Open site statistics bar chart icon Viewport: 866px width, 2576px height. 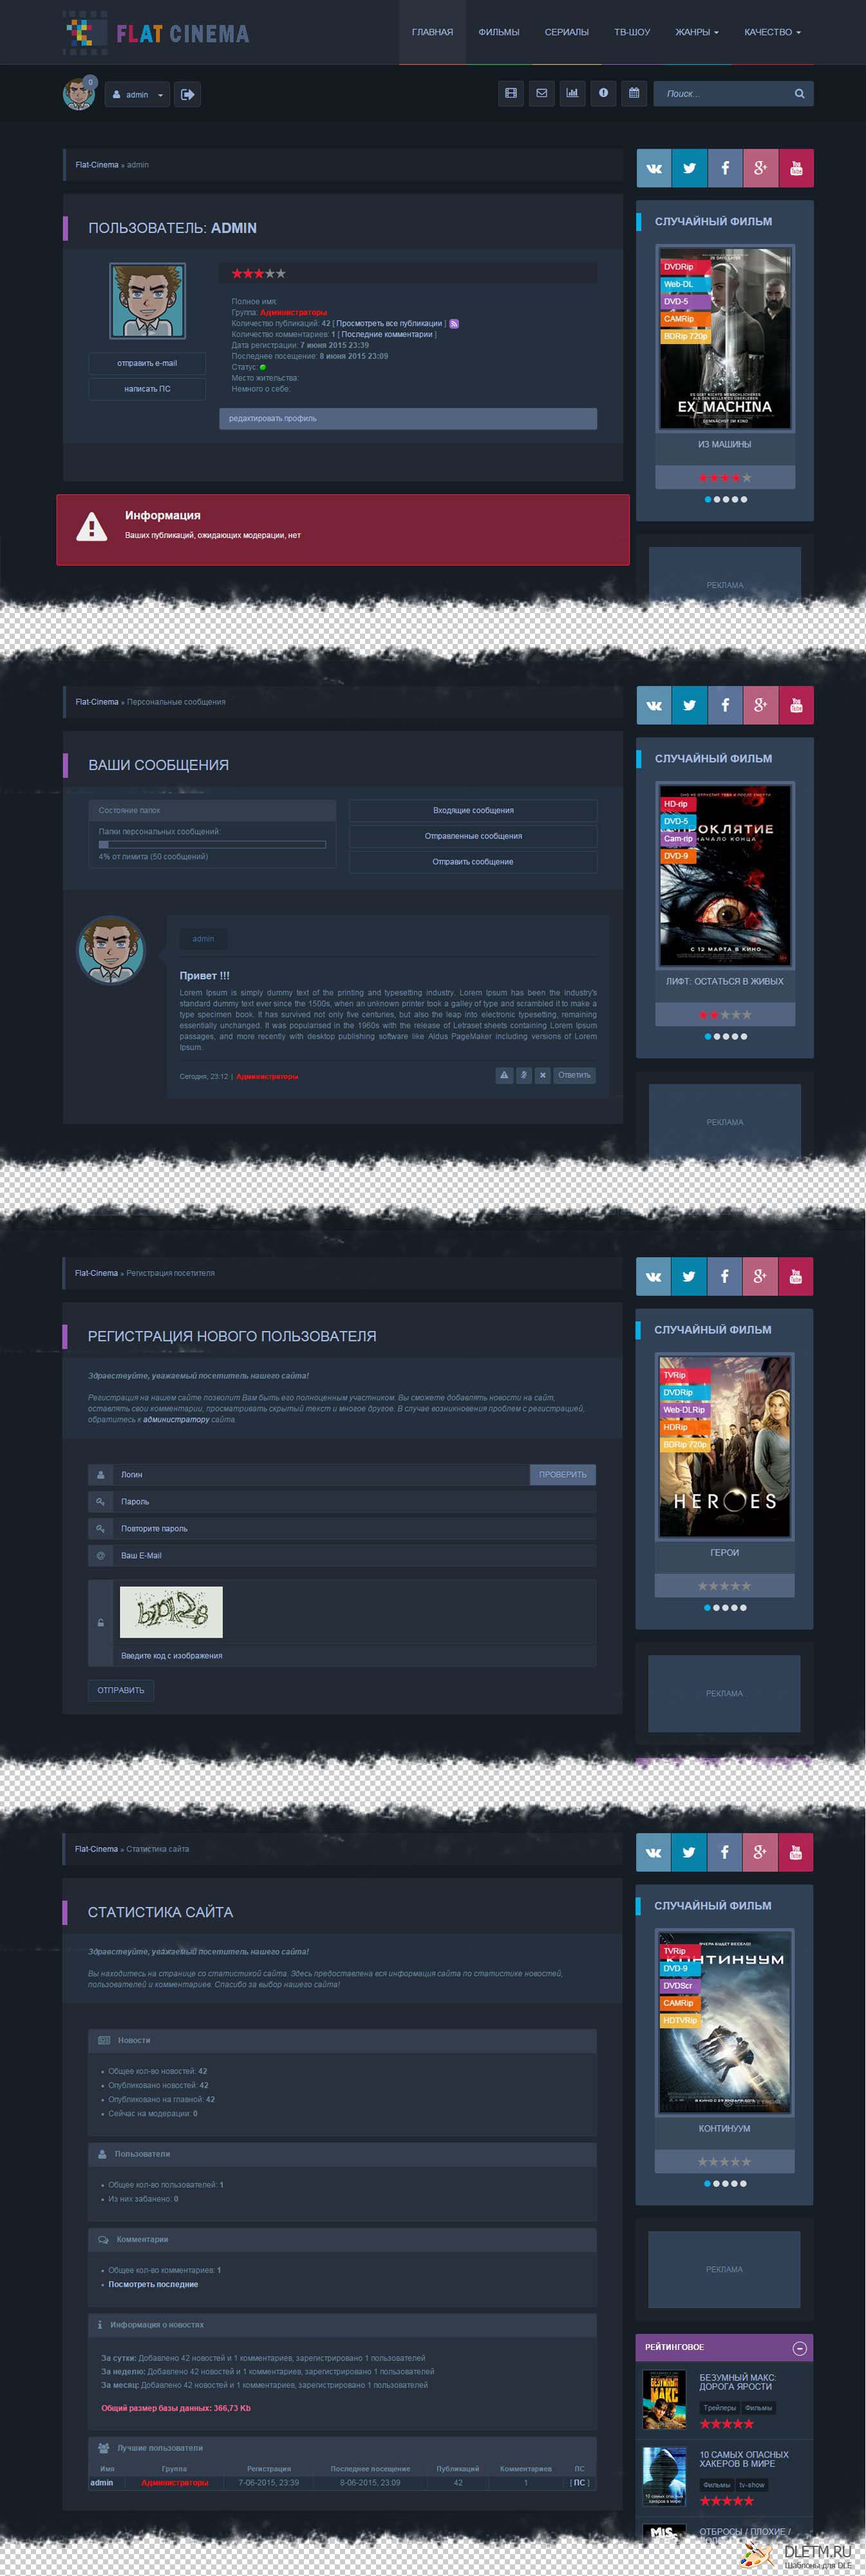coord(572,93)
